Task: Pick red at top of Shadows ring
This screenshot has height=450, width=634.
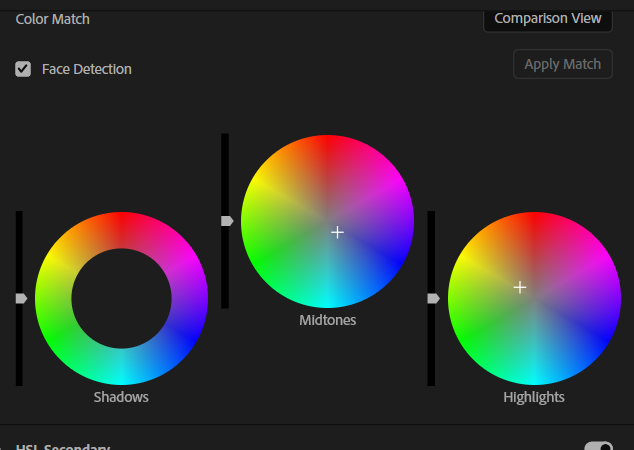Action: [x=121, y=230]
